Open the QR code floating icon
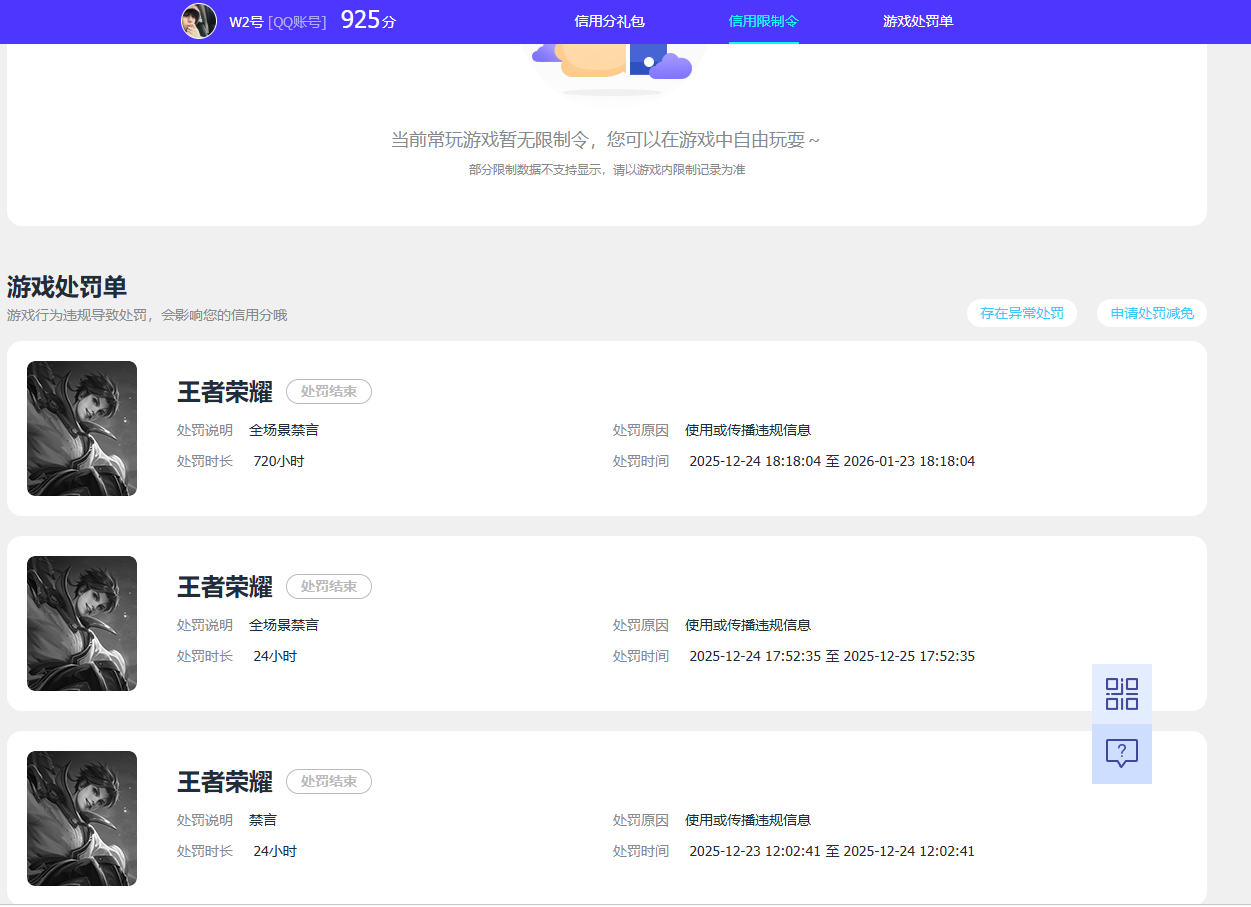Screen dimensions: 1251x907 pyautogui.click(x=1122, y=694)
